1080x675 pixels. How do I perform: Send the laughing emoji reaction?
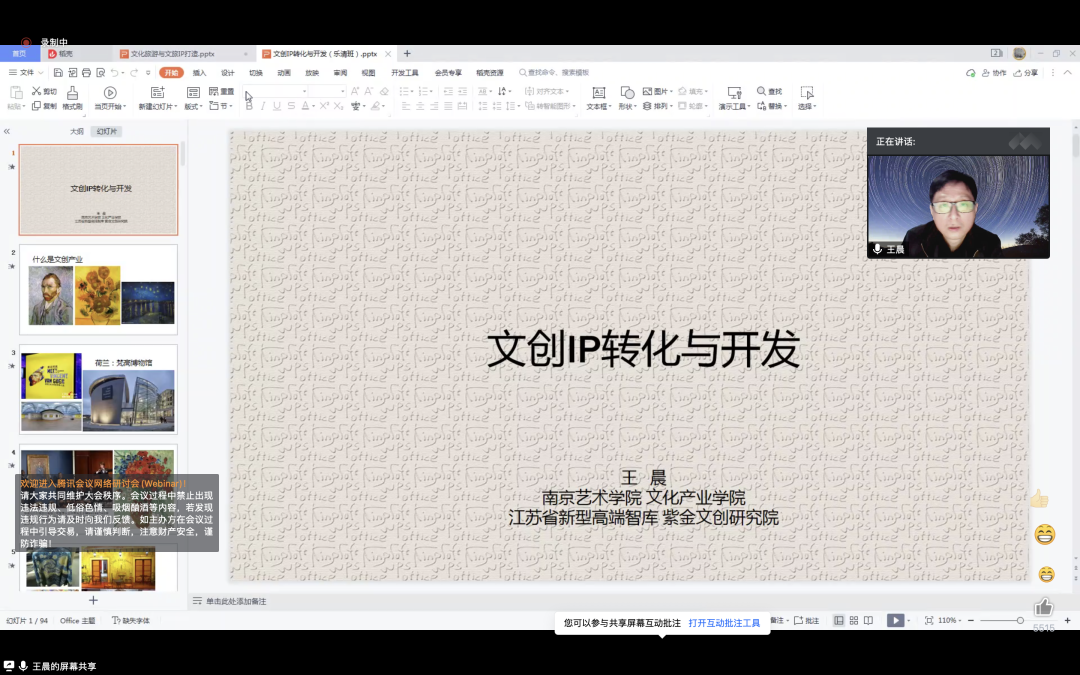1045,535
